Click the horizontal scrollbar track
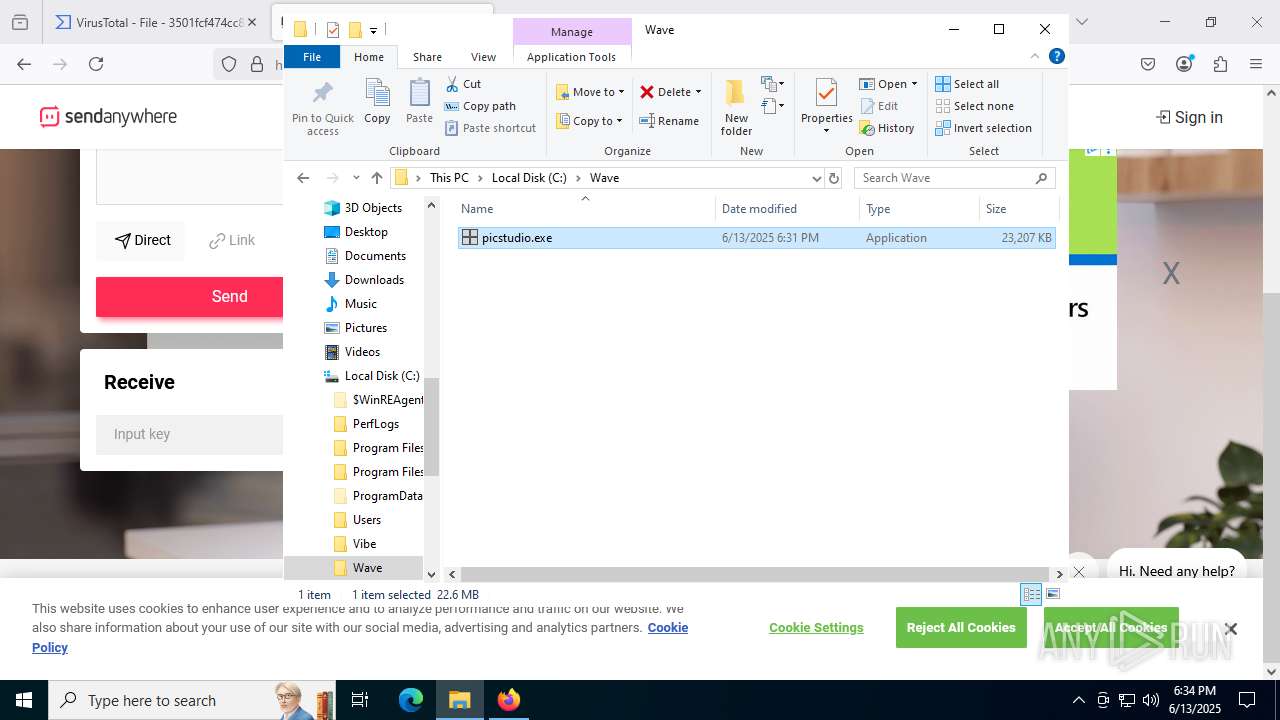Viewport: 1280px width, 720px height. coord(756,574)
